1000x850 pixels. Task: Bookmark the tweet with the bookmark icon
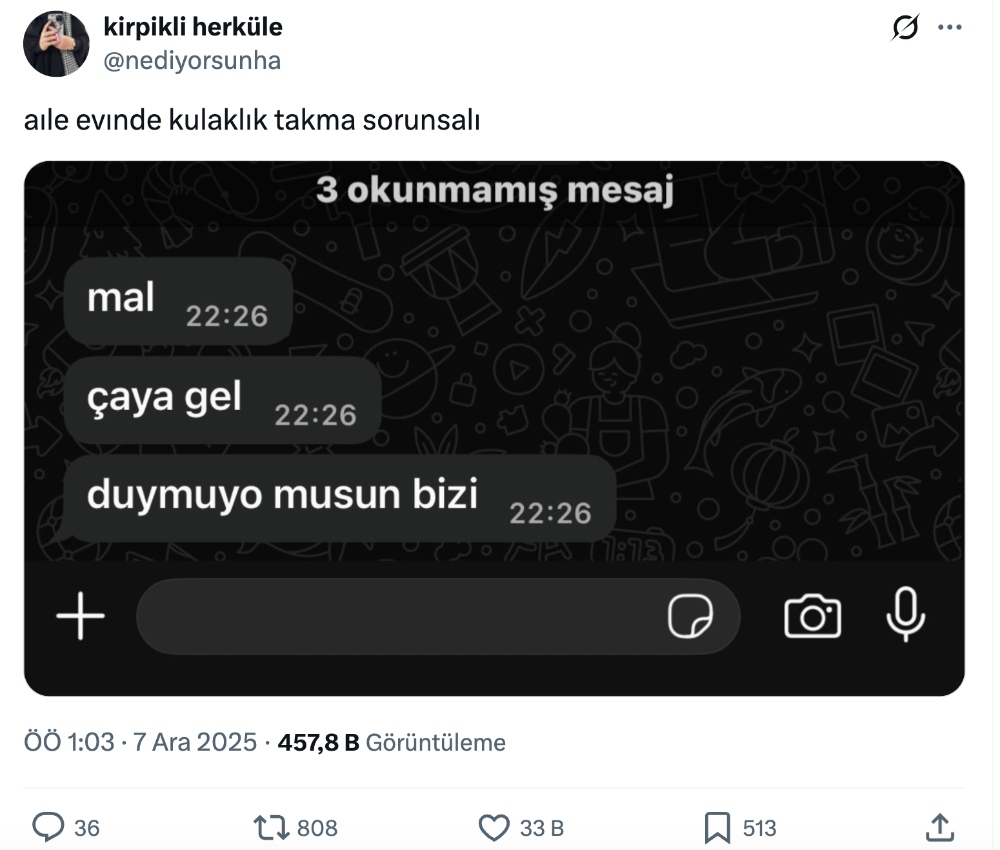pos(717,827)
